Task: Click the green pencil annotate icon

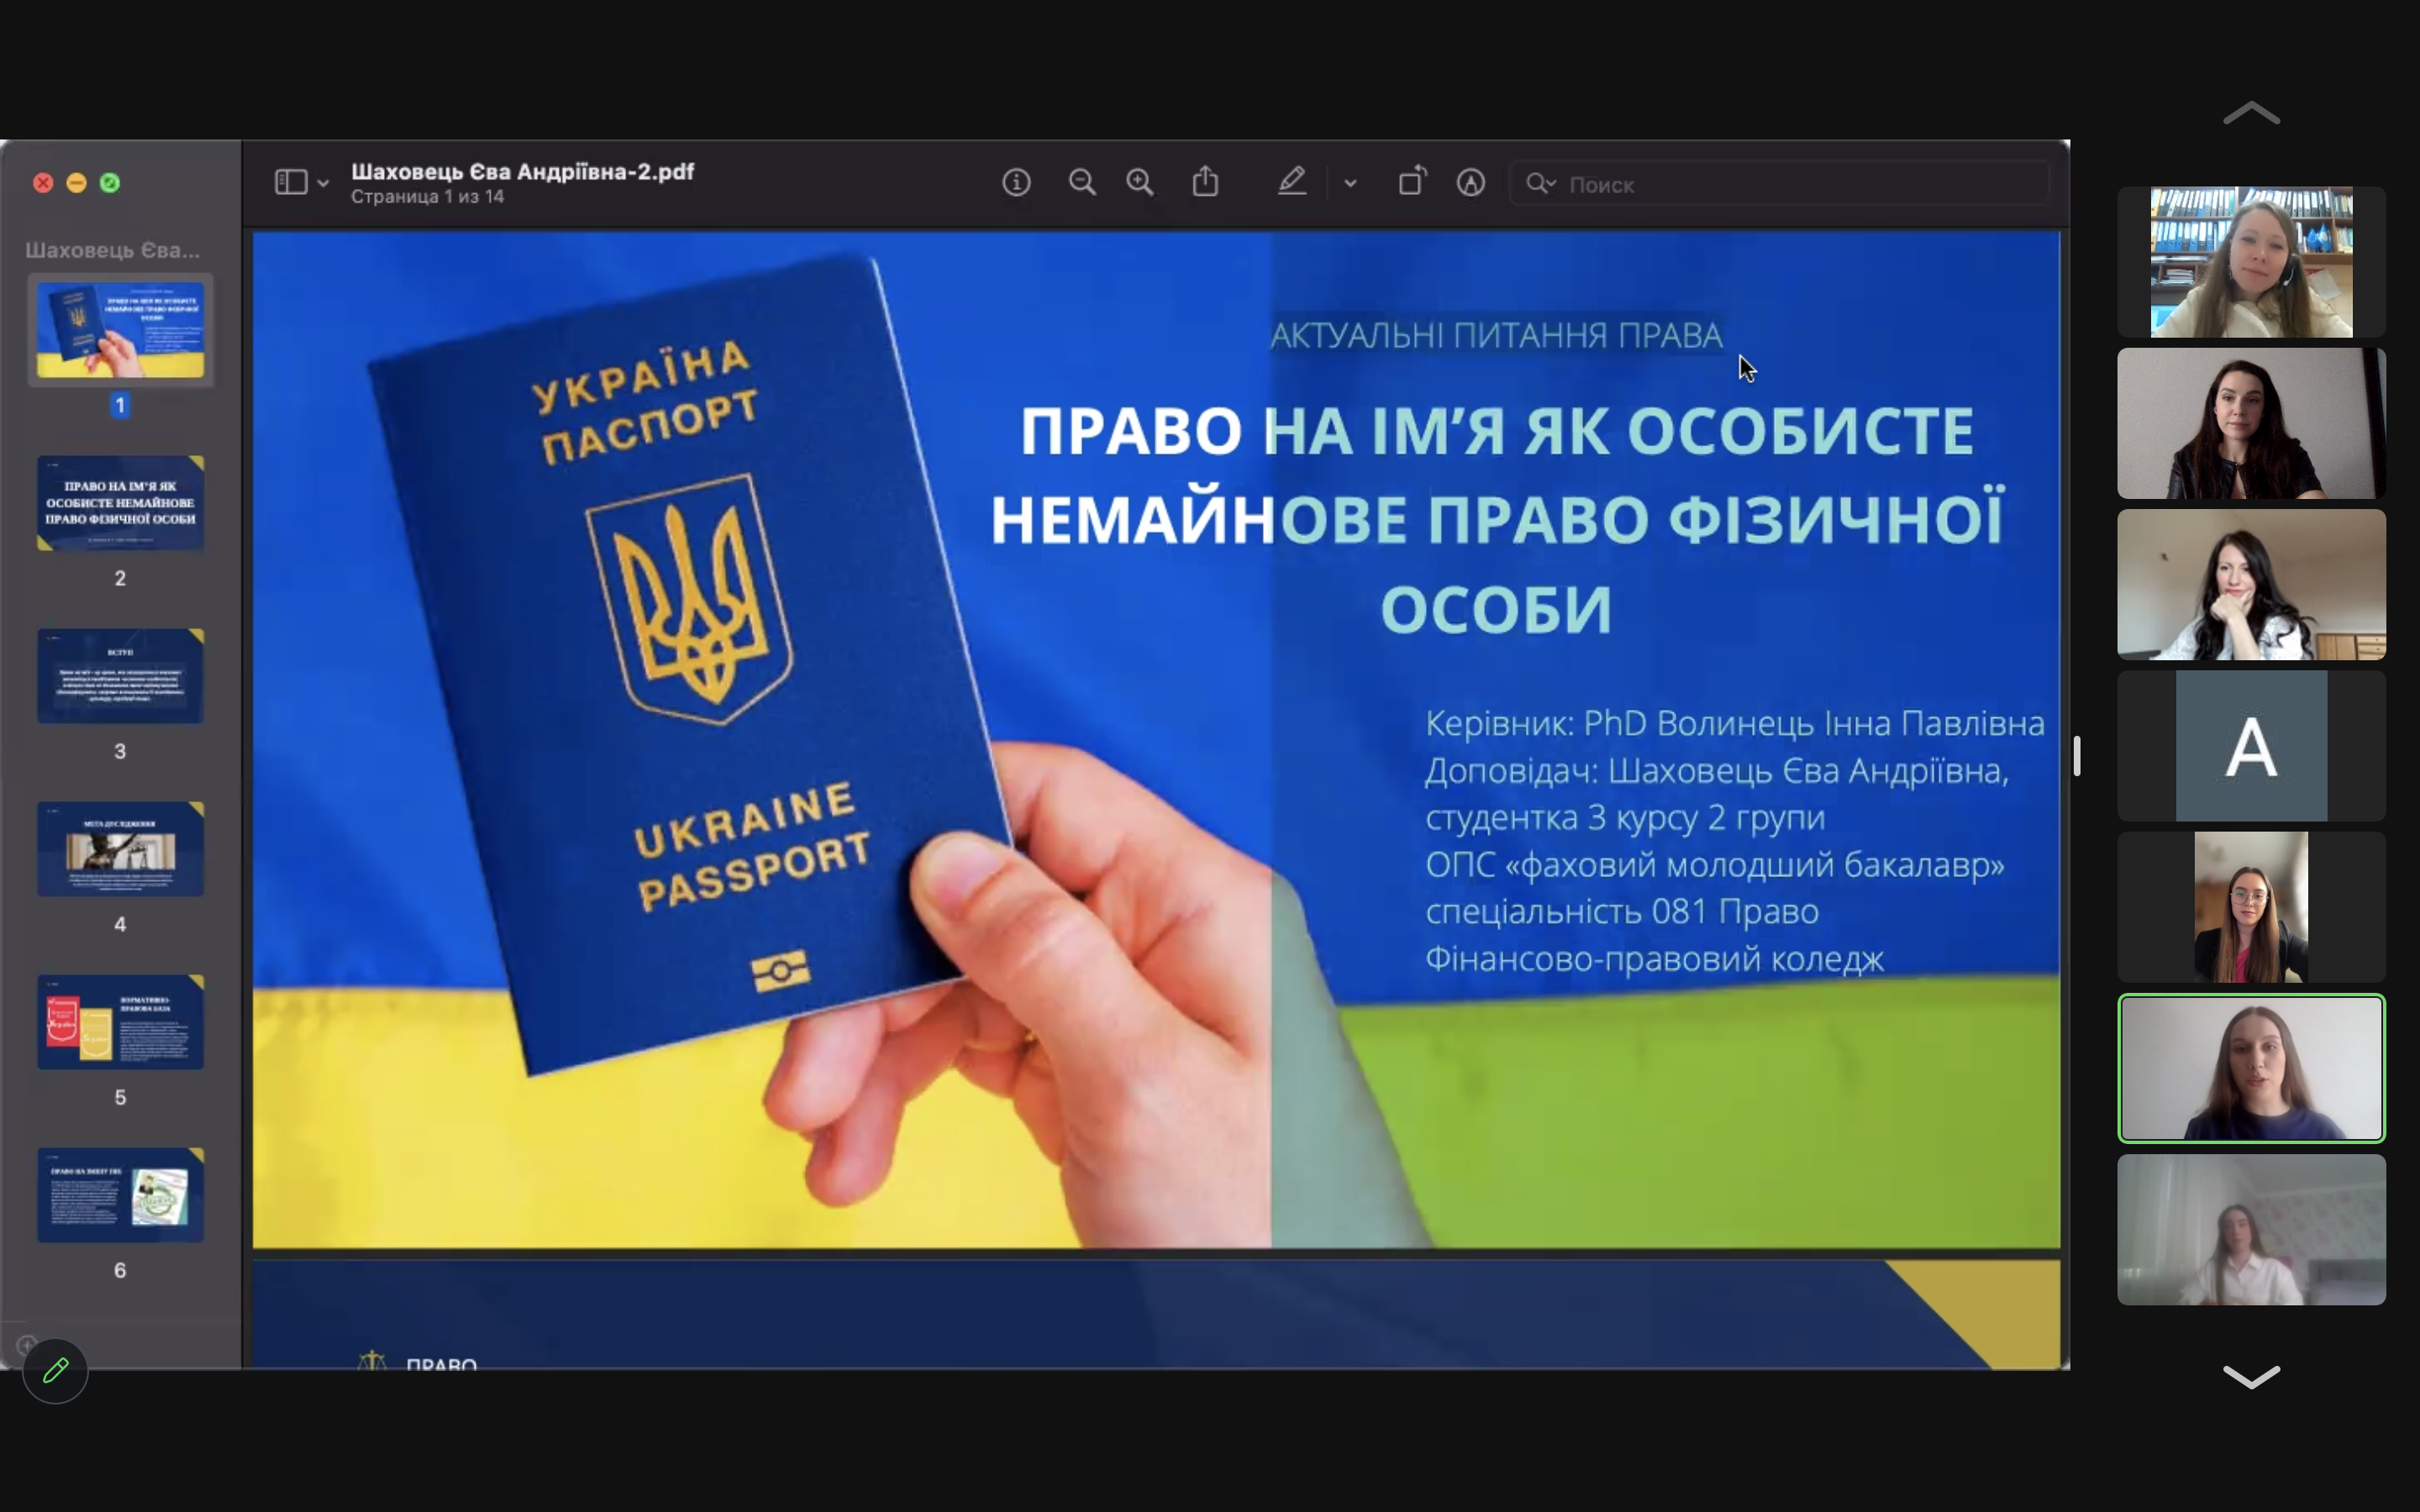Action: pos(55,1370)
